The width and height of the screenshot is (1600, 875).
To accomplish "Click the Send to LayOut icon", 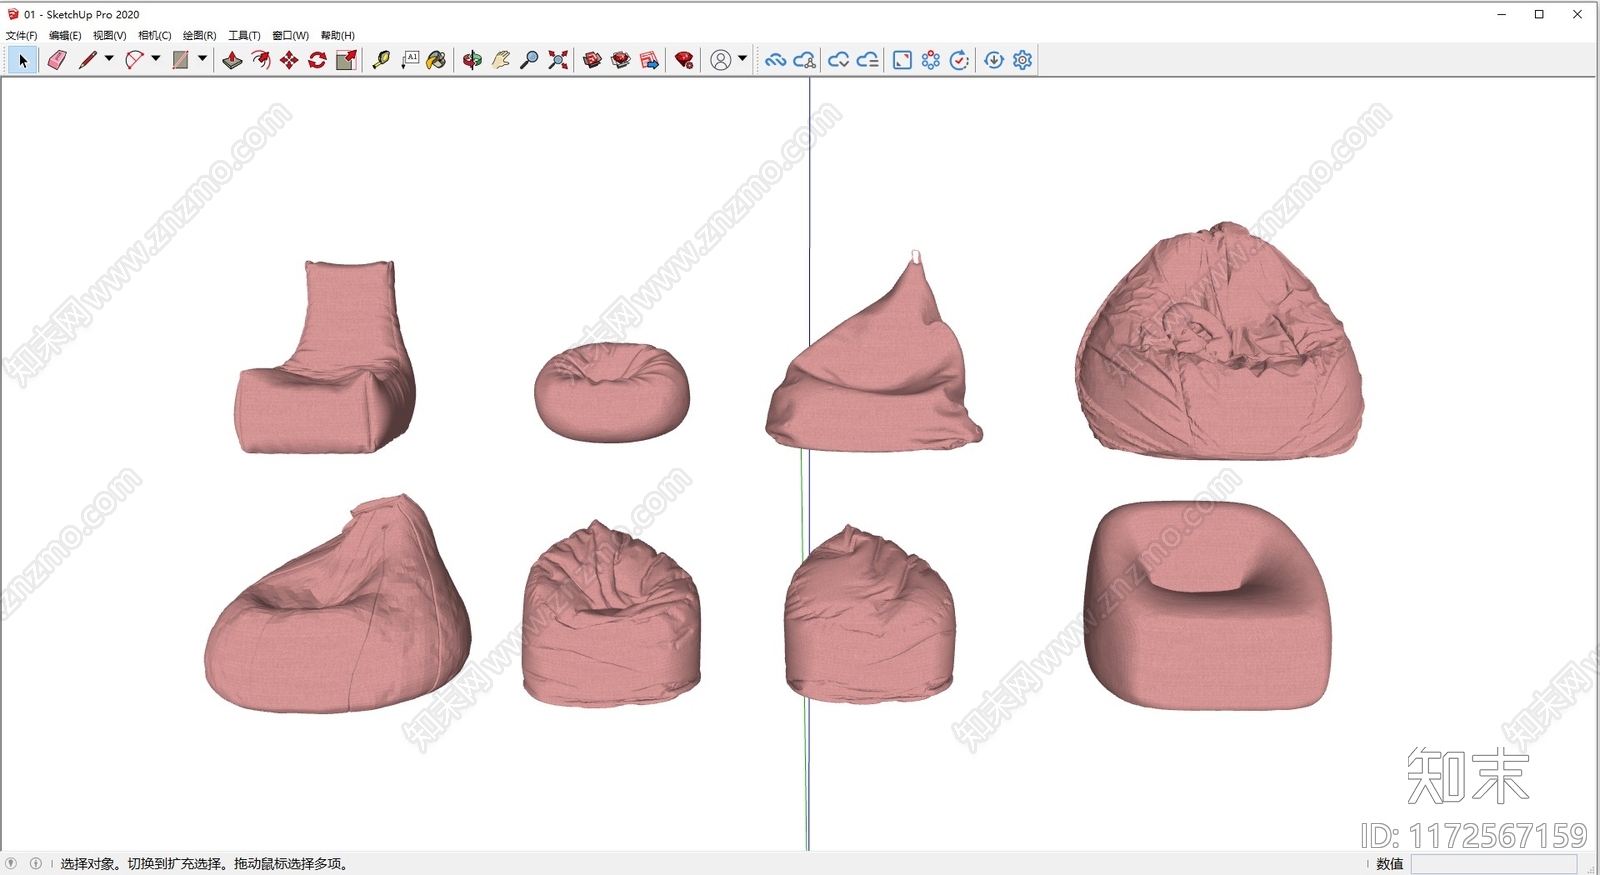I will 650,60.
